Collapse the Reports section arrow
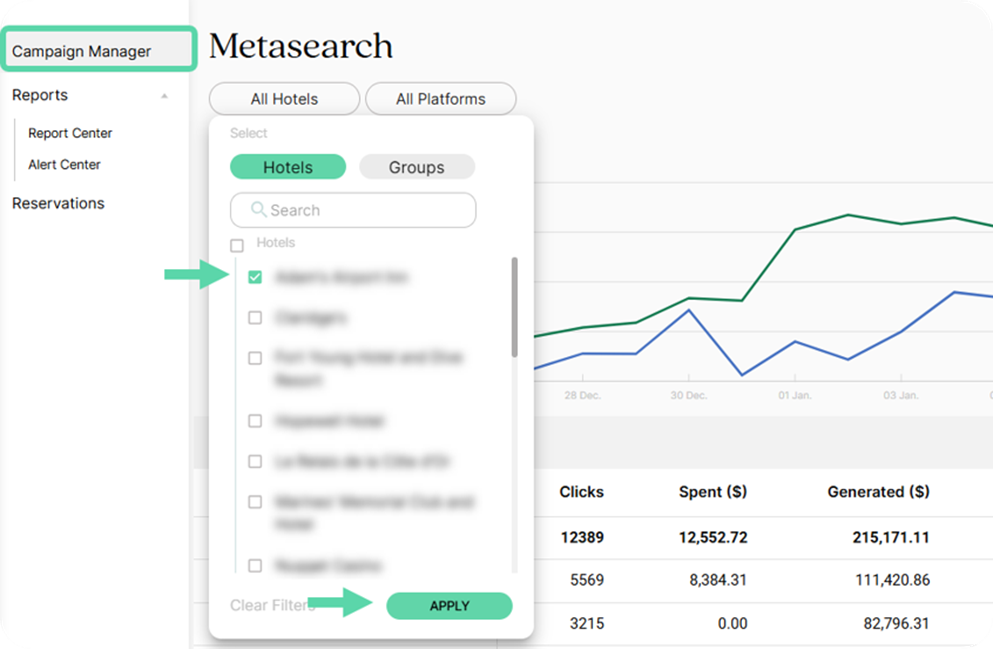Image resolution: width=993 pixels, height=649 pixels. pyautogui.click(x=164, y=96)
